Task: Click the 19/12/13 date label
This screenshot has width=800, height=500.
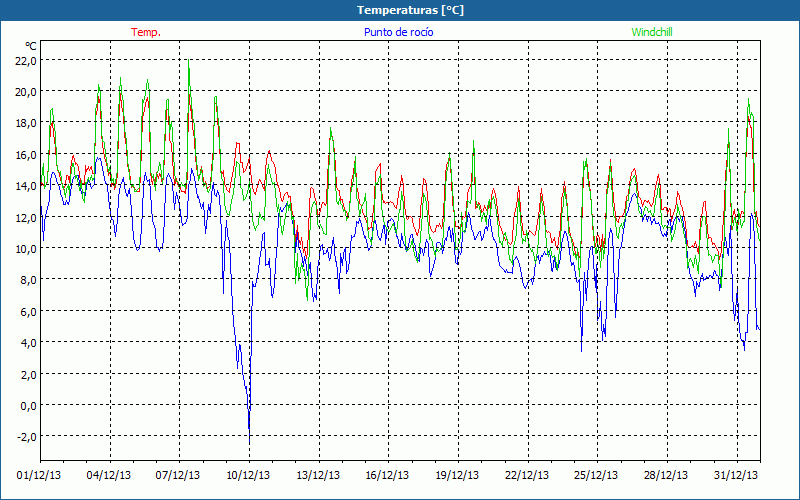Action: (457, 476)
